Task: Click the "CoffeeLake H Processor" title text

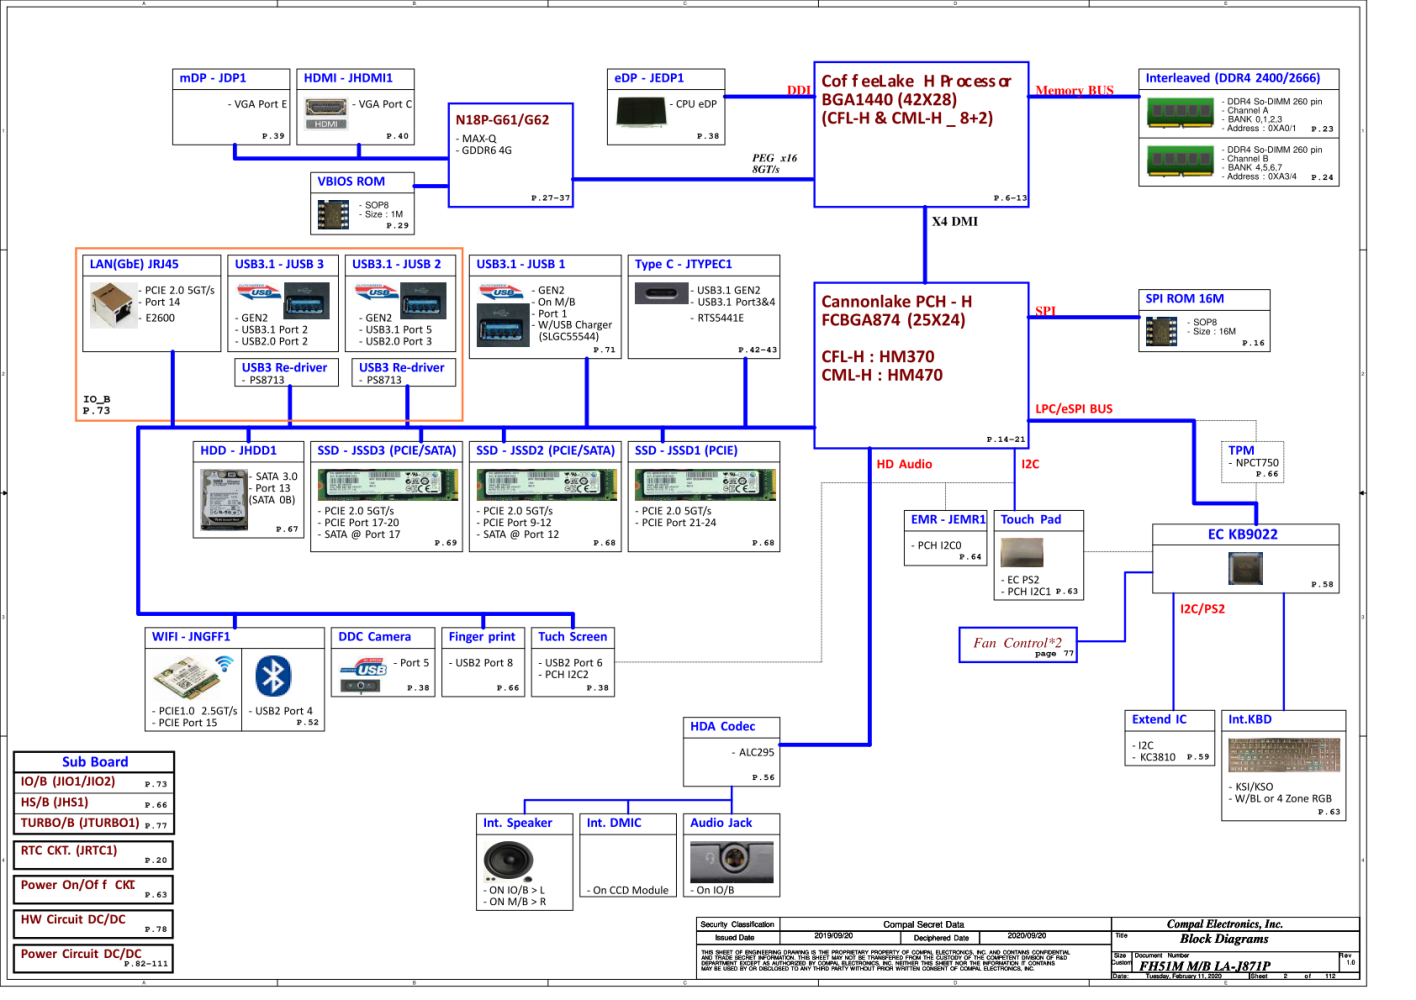Action: pyautogui.click(x=916, y=81)
